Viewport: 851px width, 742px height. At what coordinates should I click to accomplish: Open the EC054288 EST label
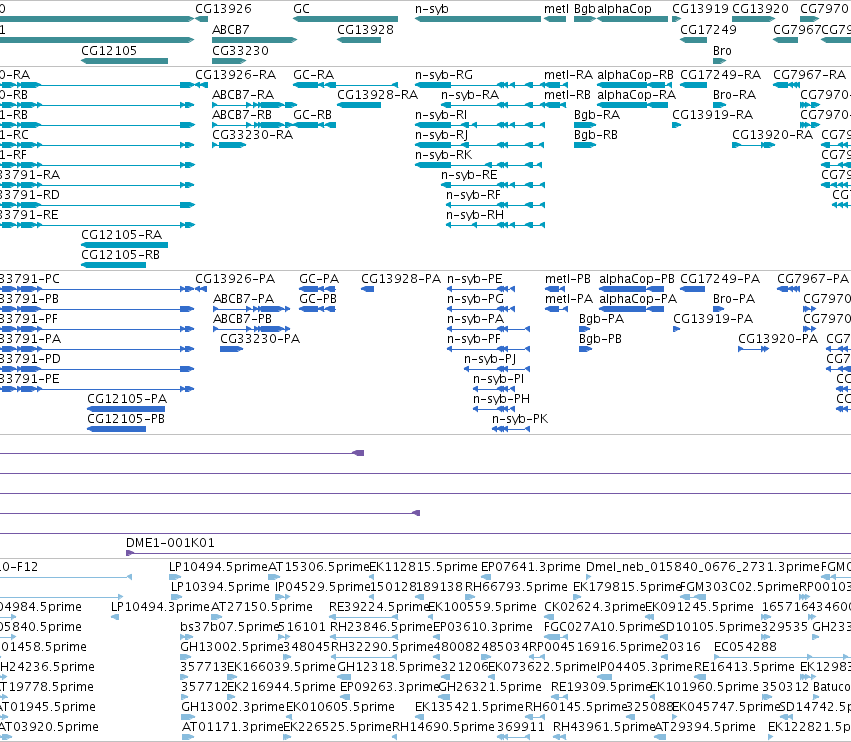point(745,647)
